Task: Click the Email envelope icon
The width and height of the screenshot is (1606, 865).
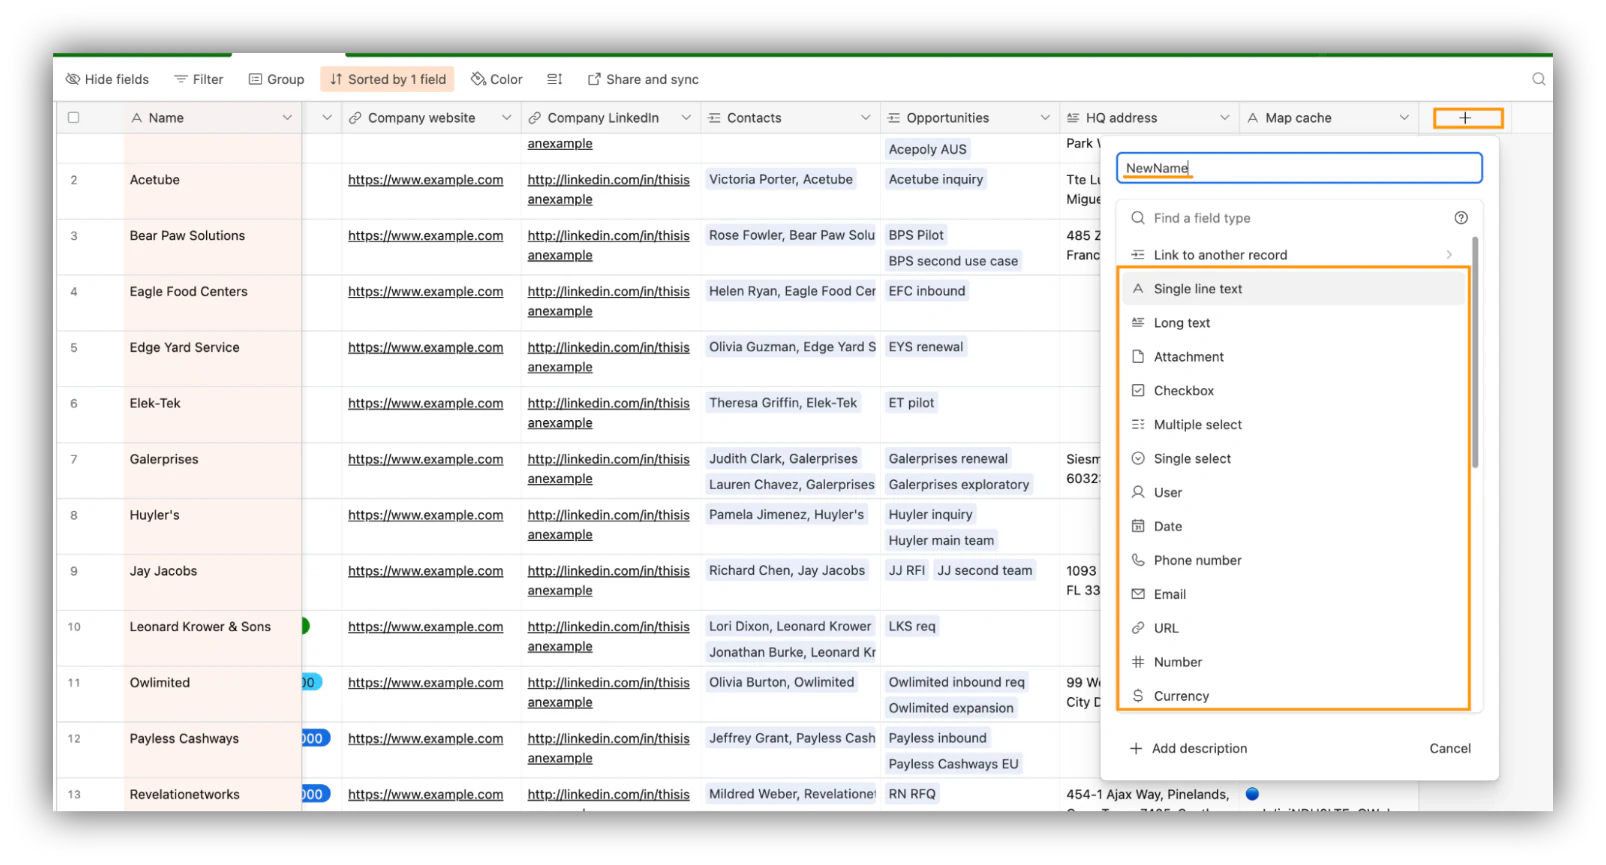Action: (1138, 594)
